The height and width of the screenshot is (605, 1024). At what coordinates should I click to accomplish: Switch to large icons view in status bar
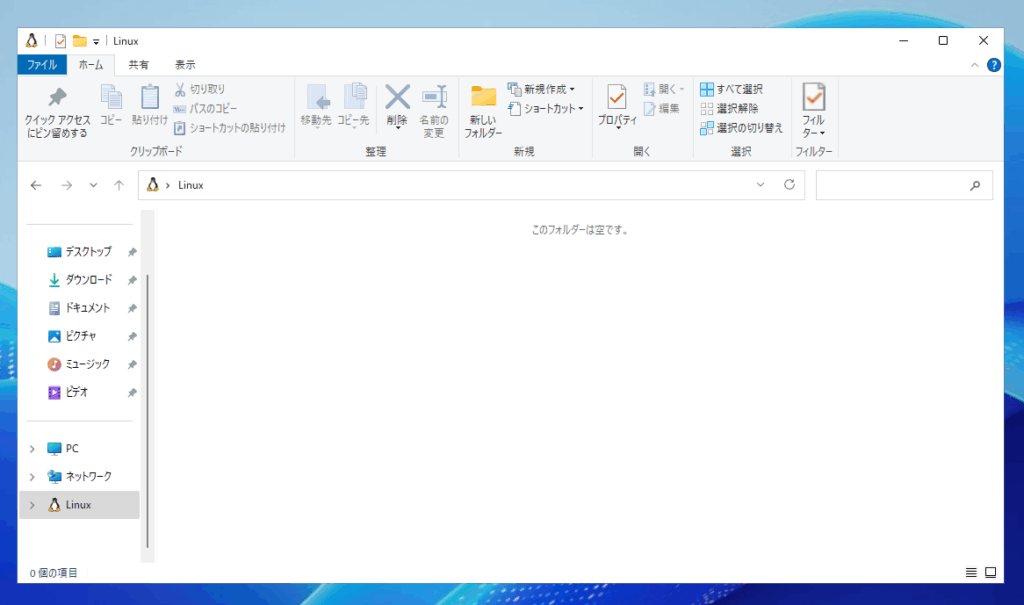[x=990, y=573]
